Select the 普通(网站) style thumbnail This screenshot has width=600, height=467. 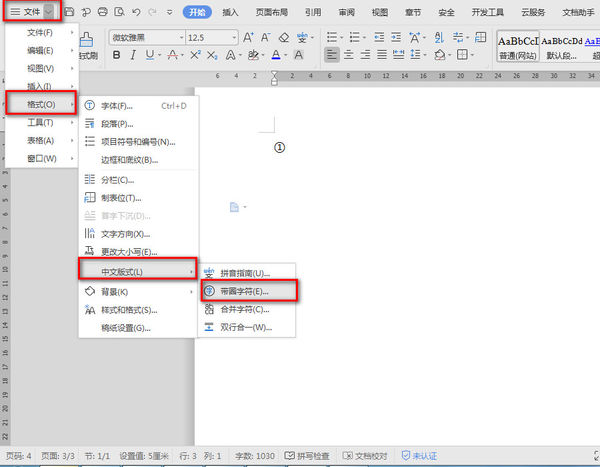tap(518, 47)
